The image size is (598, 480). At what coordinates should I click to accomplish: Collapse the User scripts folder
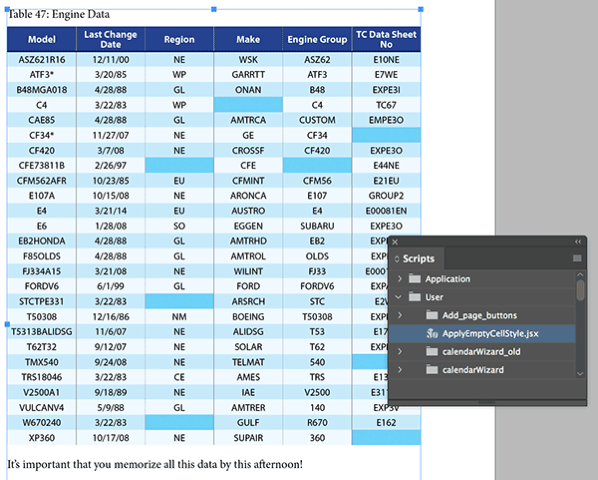click(399, 297)
